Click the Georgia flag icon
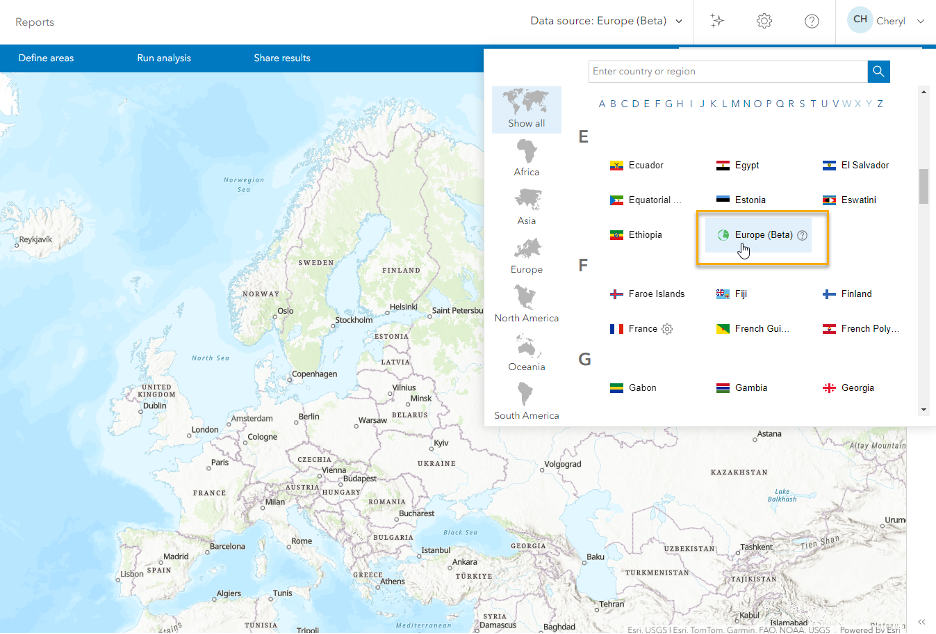This screenshot has width=936, height=634. 829,388
